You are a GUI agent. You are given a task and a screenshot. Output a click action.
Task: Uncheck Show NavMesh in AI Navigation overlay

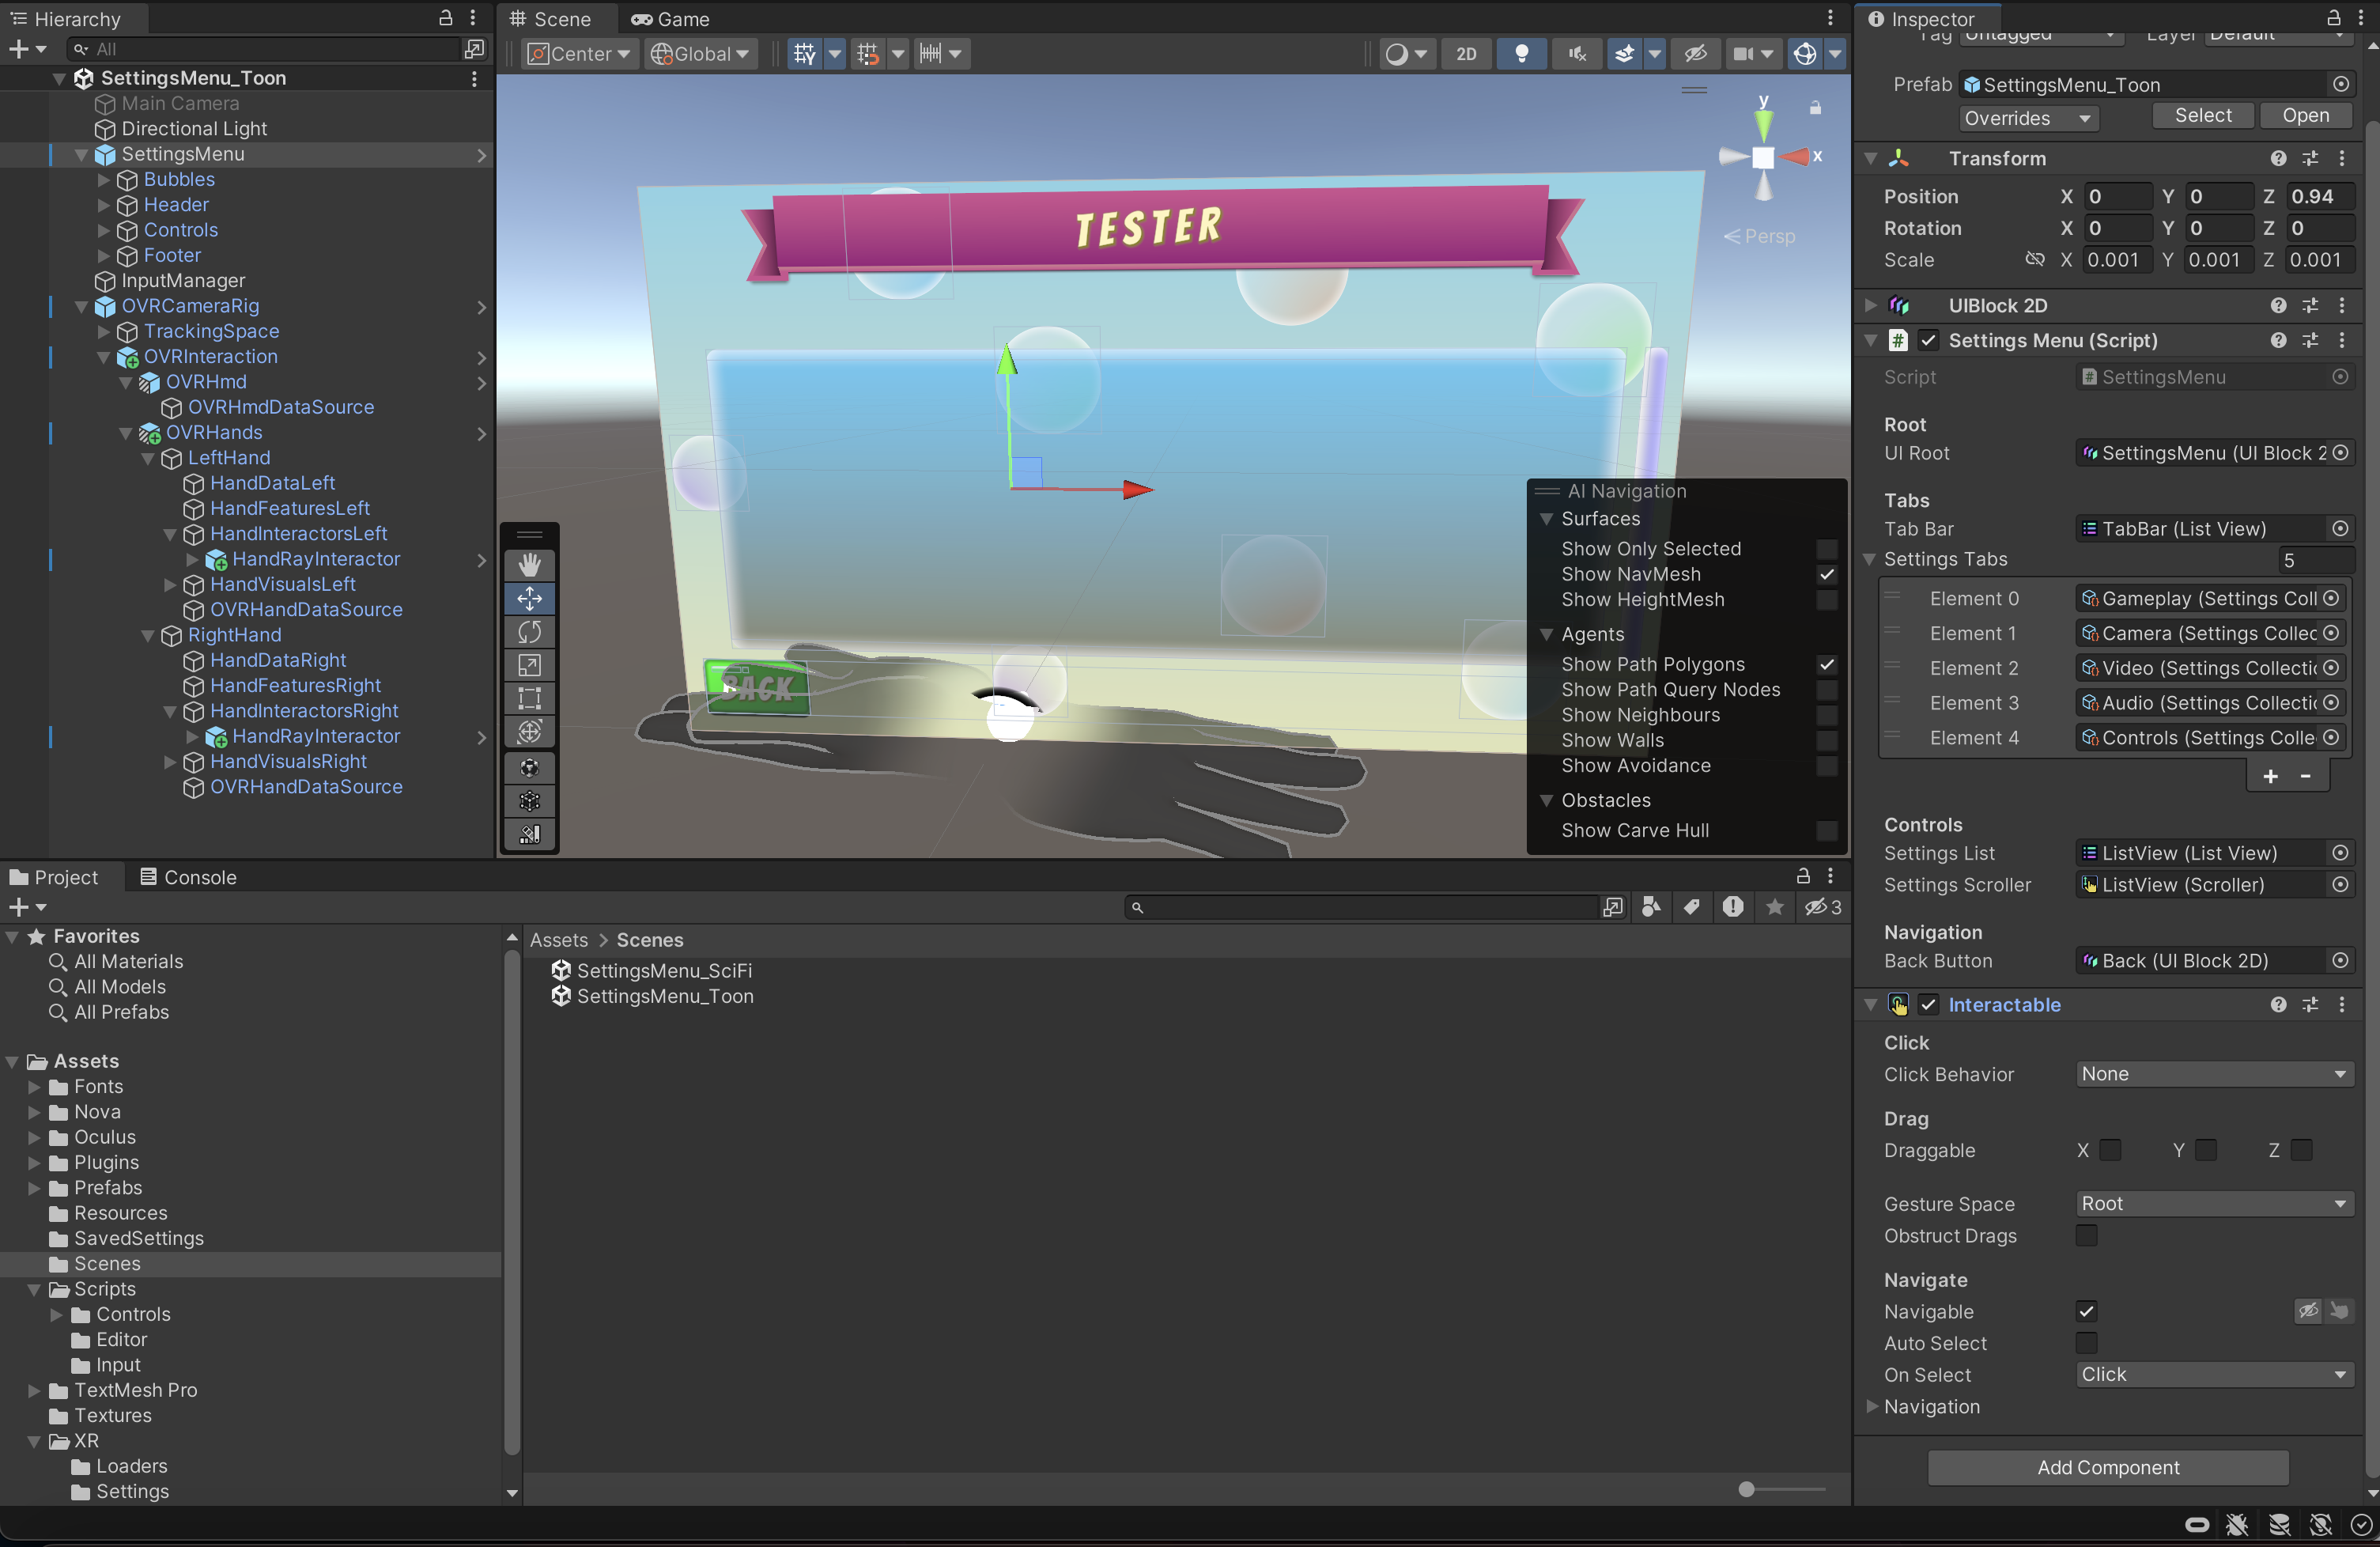[x=1827, y=574]
